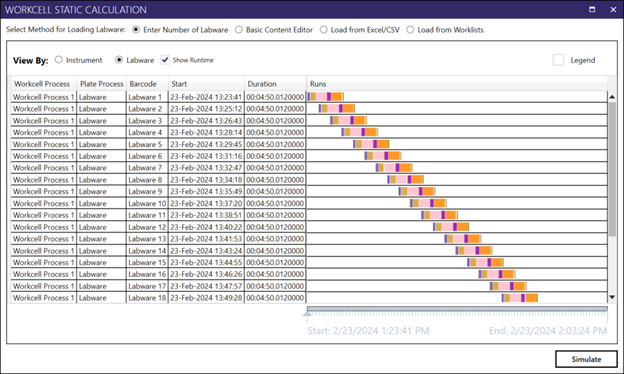
Task: Select the Labware 15 barcode cell
Action: 147,262
